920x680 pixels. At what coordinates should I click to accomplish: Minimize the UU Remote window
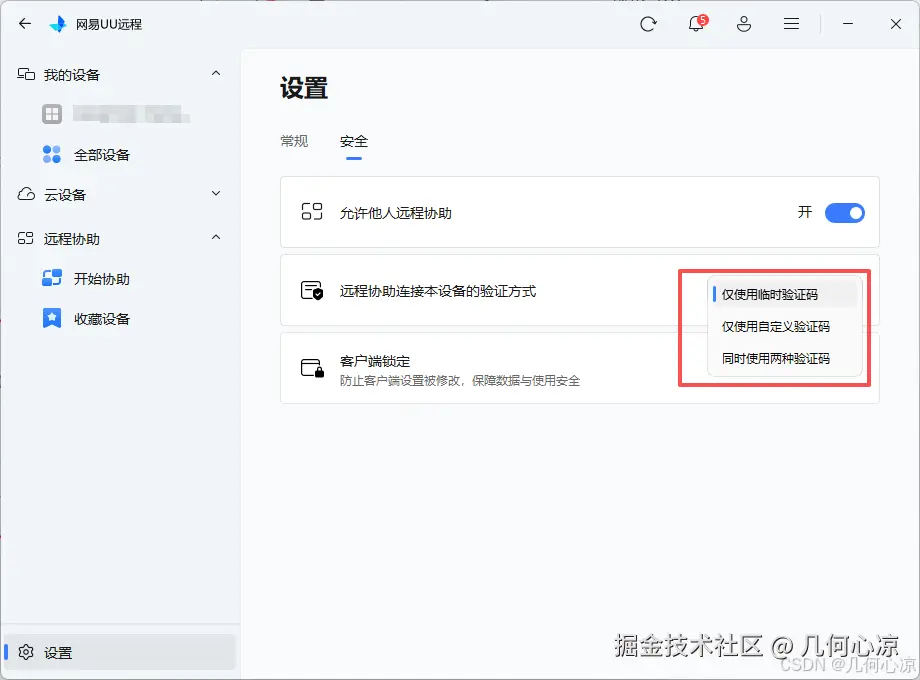tap(848, 23)
